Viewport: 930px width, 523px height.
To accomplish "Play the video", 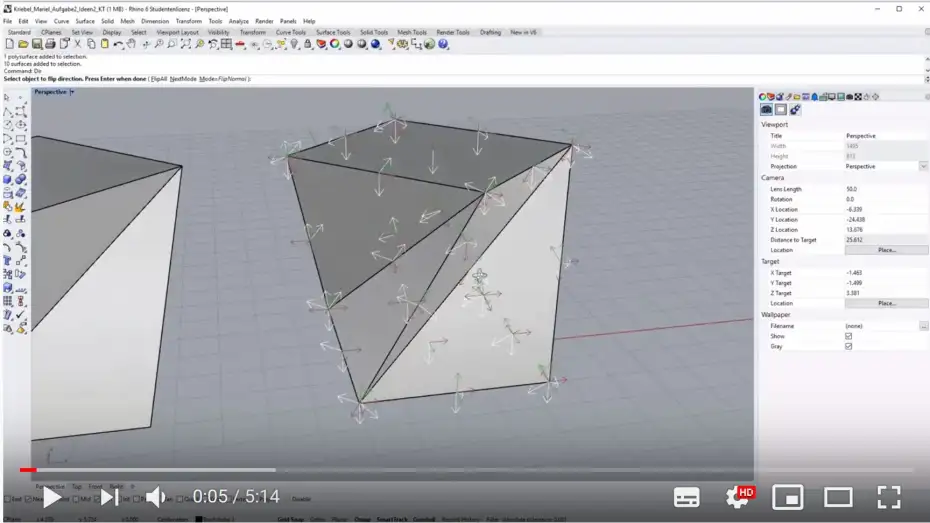I will (52, 497).
